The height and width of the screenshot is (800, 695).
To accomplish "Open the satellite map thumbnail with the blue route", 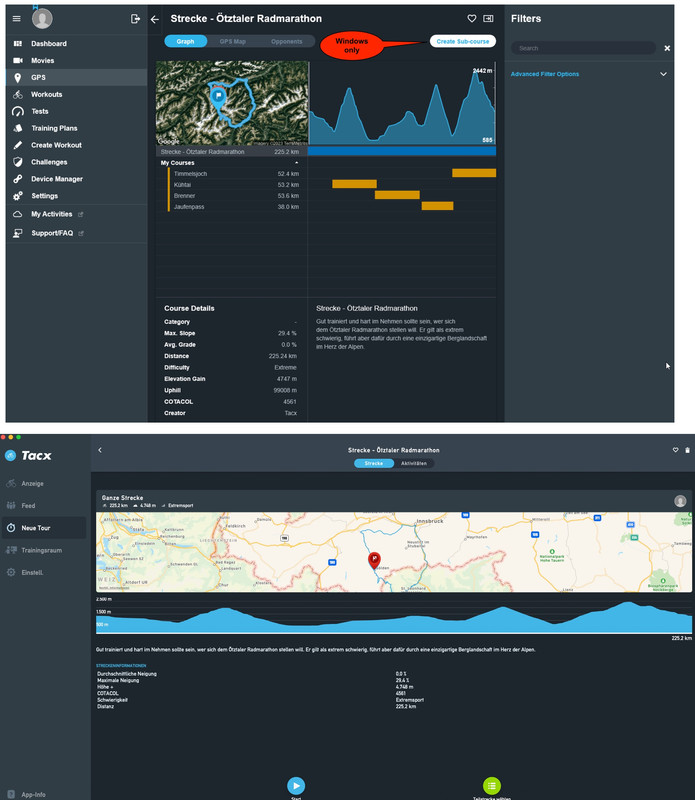I will click(x=232, y=104).
